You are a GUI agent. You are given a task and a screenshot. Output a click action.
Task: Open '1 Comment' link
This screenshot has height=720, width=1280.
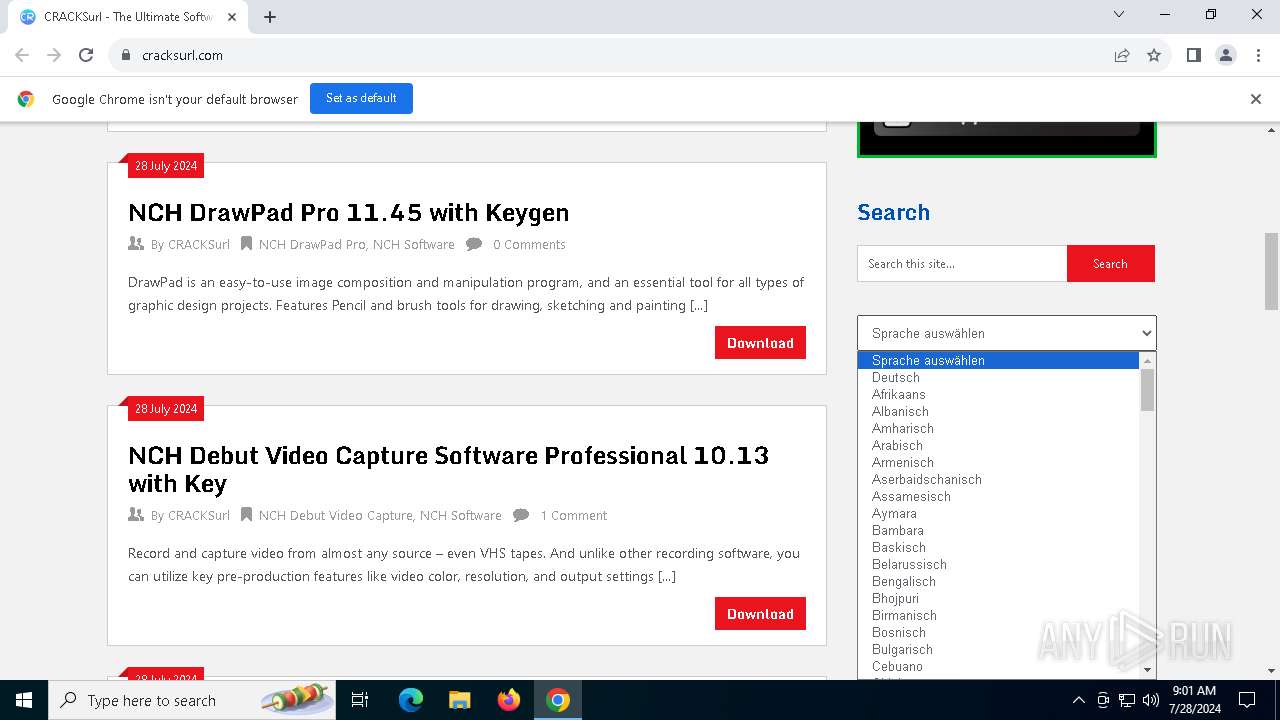click(x=574, y=515)
